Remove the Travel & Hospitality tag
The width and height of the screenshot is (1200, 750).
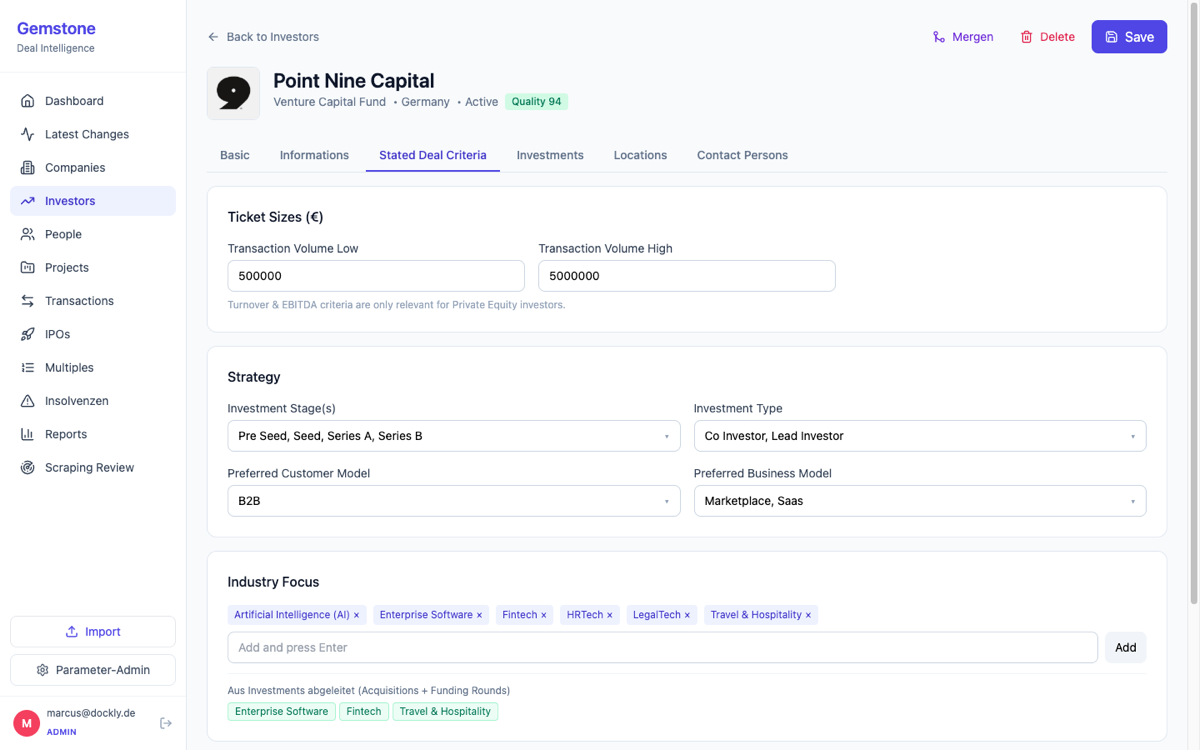pos(808,616)
